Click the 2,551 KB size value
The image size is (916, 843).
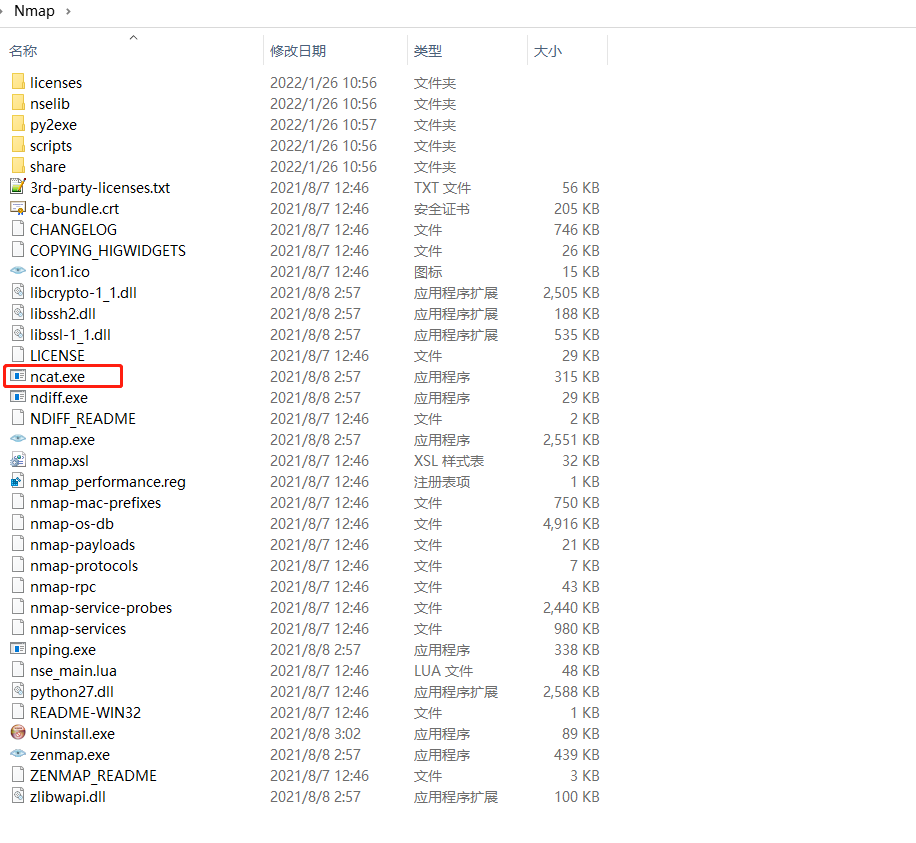click(x=571, y=440)
